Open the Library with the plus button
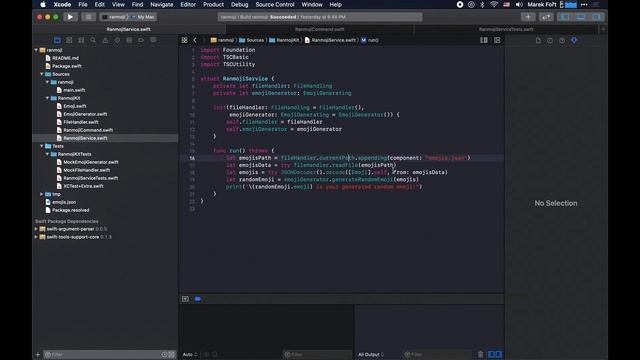The height and width of the screenshot is (360, 640). pyautogui.click(x=528, y=17)
